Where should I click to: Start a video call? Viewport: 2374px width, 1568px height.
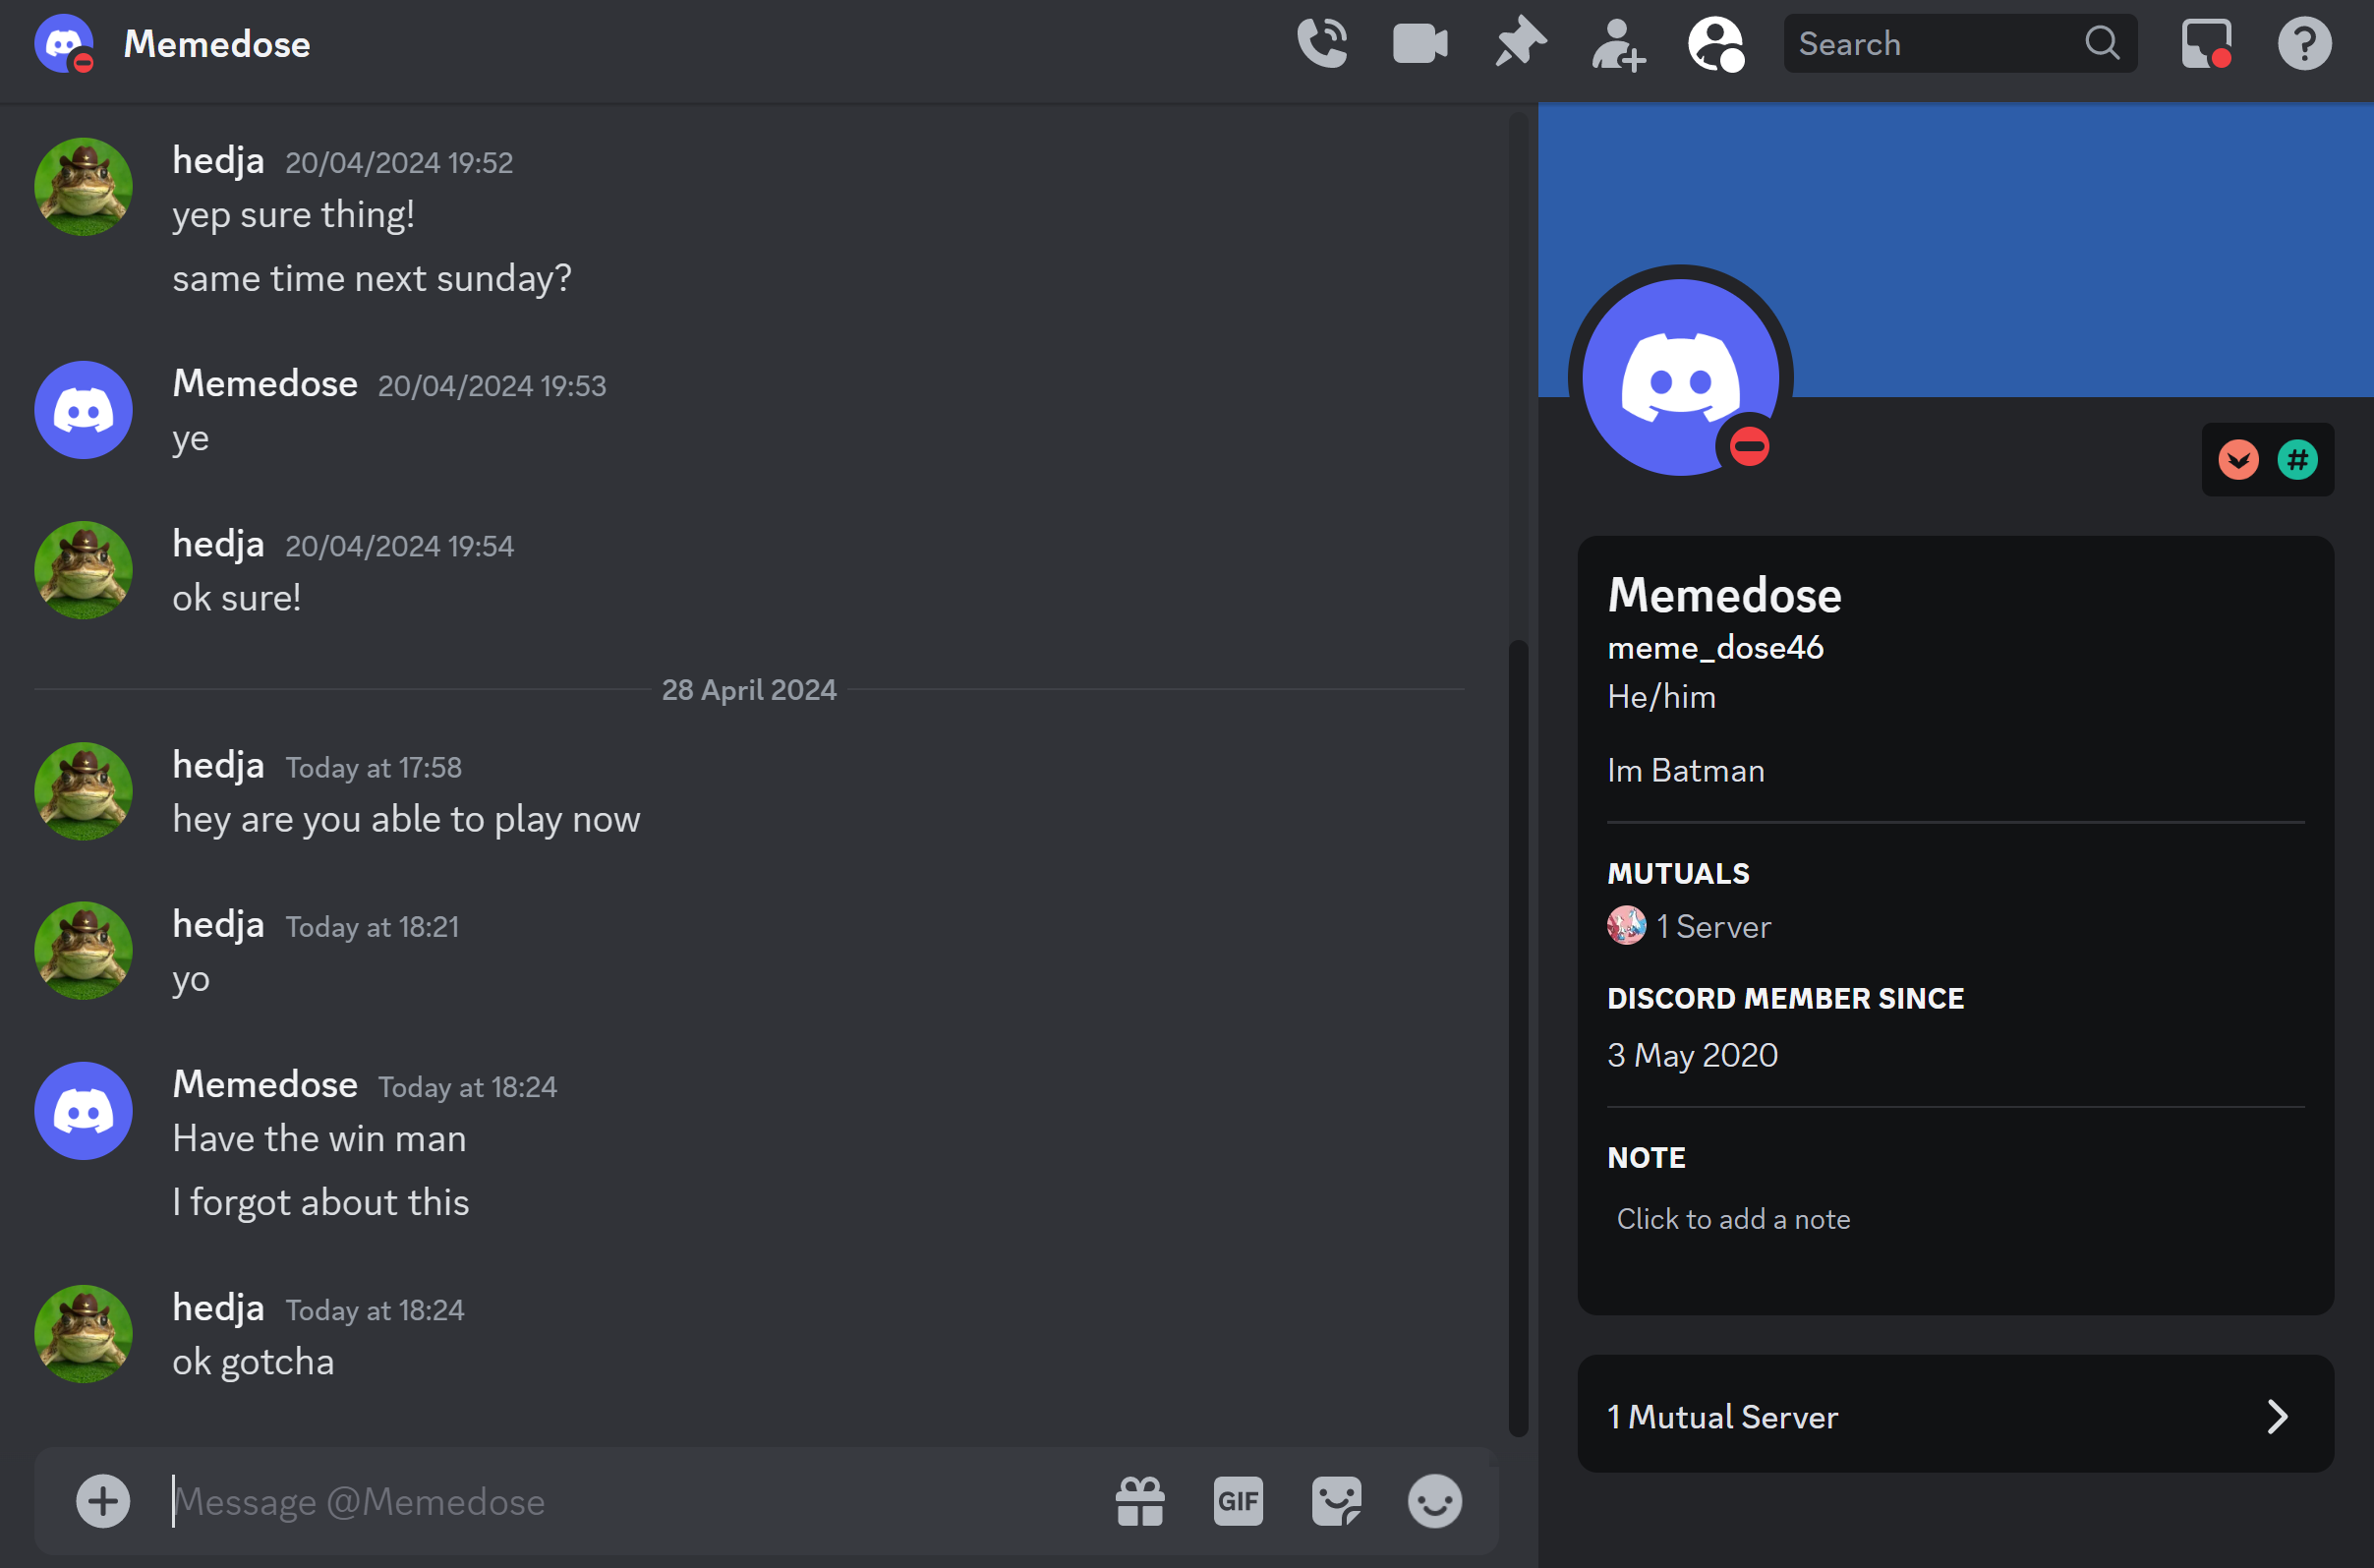tap(1420, 44)
